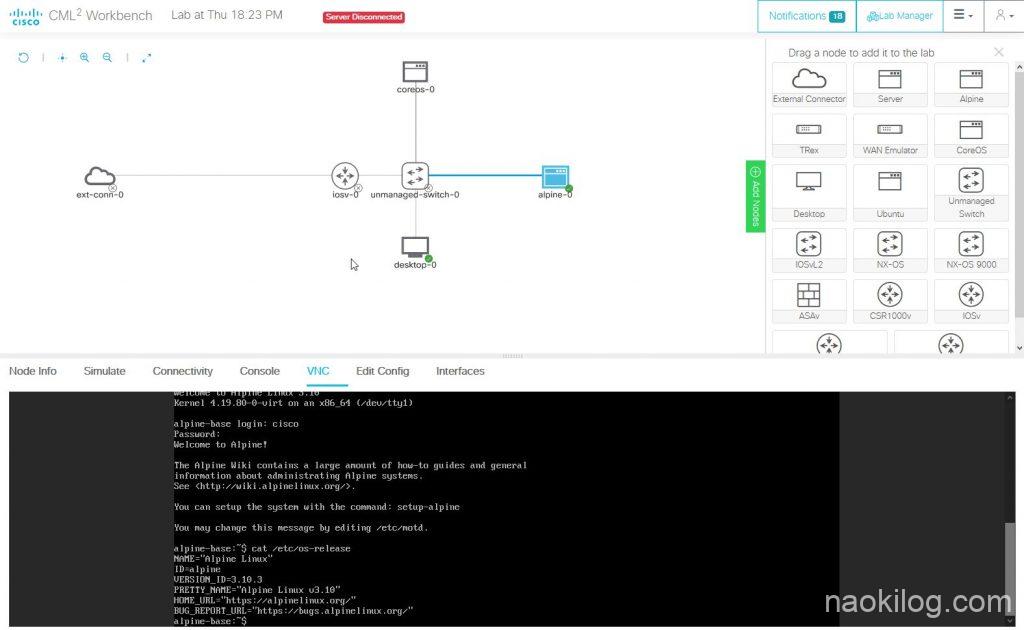
Task: Pick the ASAv firewall node type
Action: coord(809,302)
